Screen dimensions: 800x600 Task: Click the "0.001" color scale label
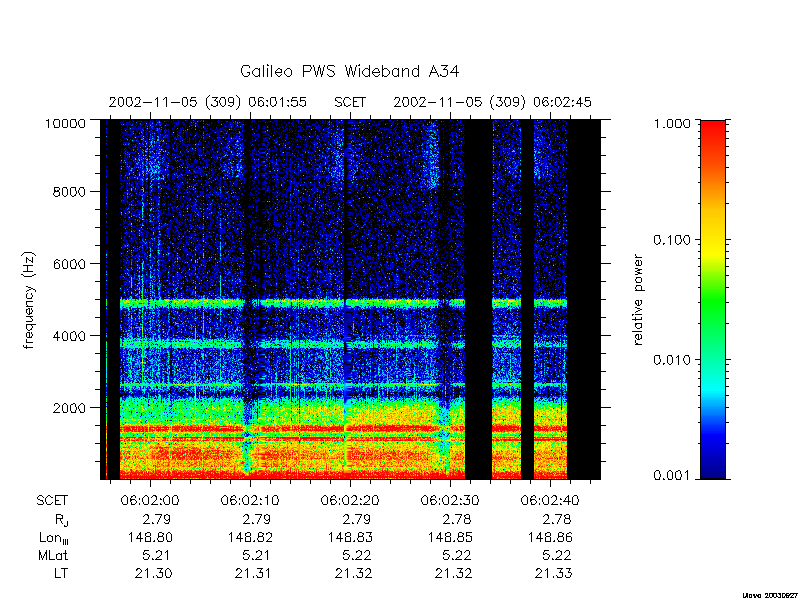(670, 476)
